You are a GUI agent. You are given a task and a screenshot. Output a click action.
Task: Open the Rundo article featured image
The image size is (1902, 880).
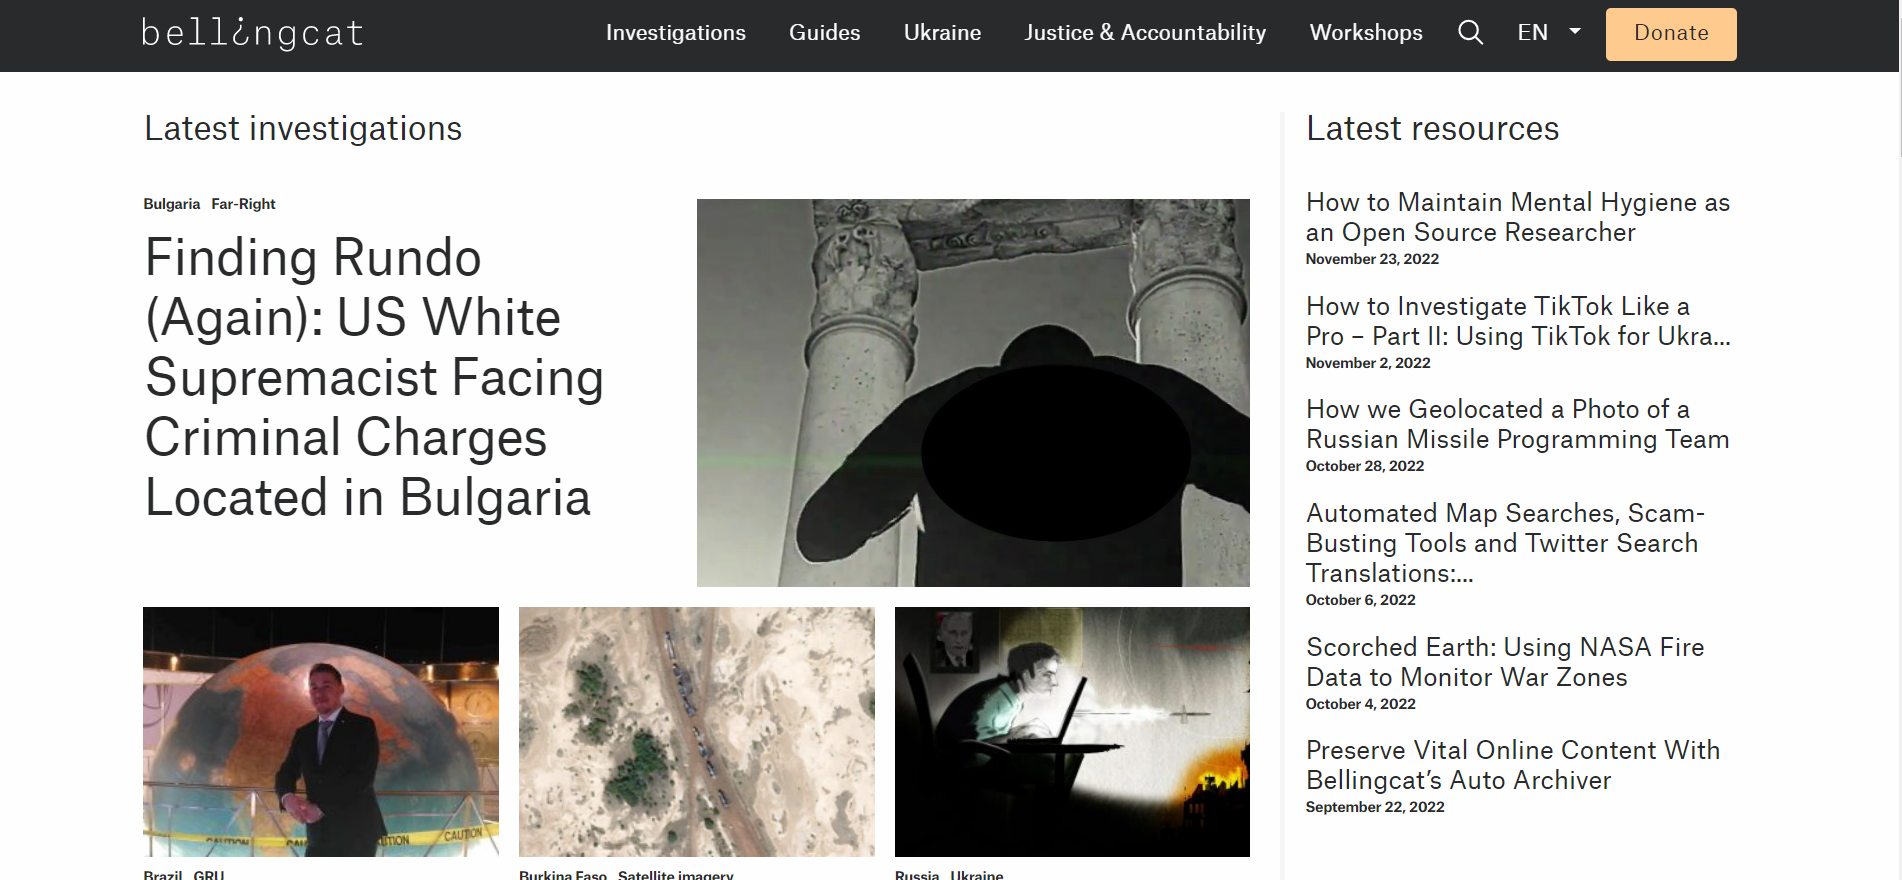[973, 393]
